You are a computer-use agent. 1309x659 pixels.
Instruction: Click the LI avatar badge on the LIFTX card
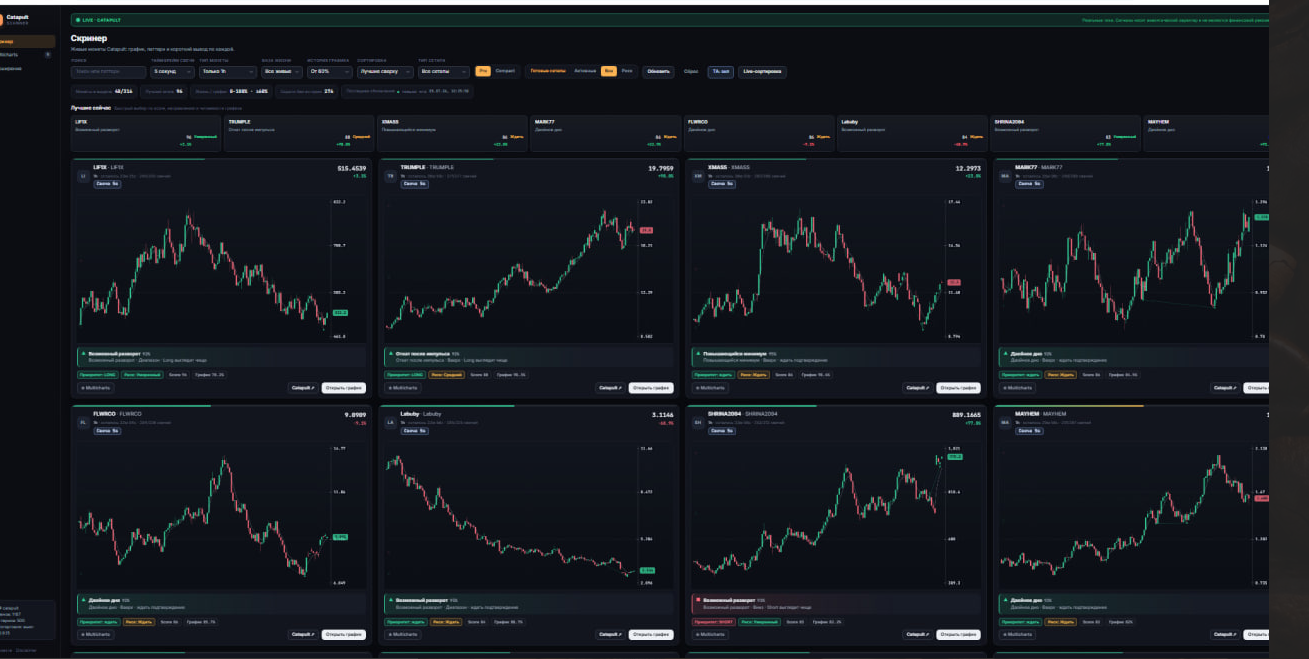(x=84, y=176)
